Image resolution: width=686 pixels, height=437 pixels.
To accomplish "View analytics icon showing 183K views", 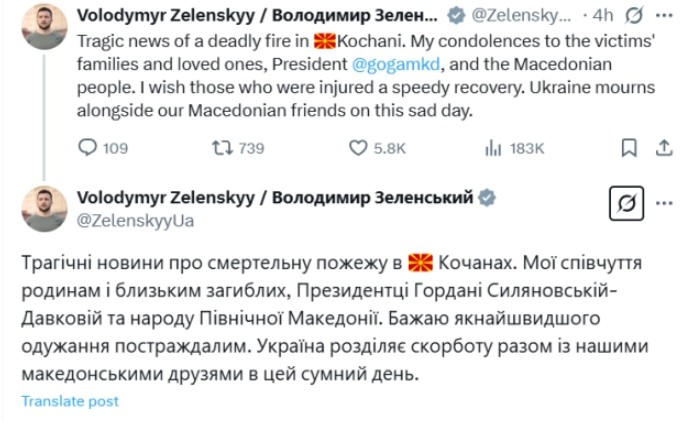I will coord(492,148).
